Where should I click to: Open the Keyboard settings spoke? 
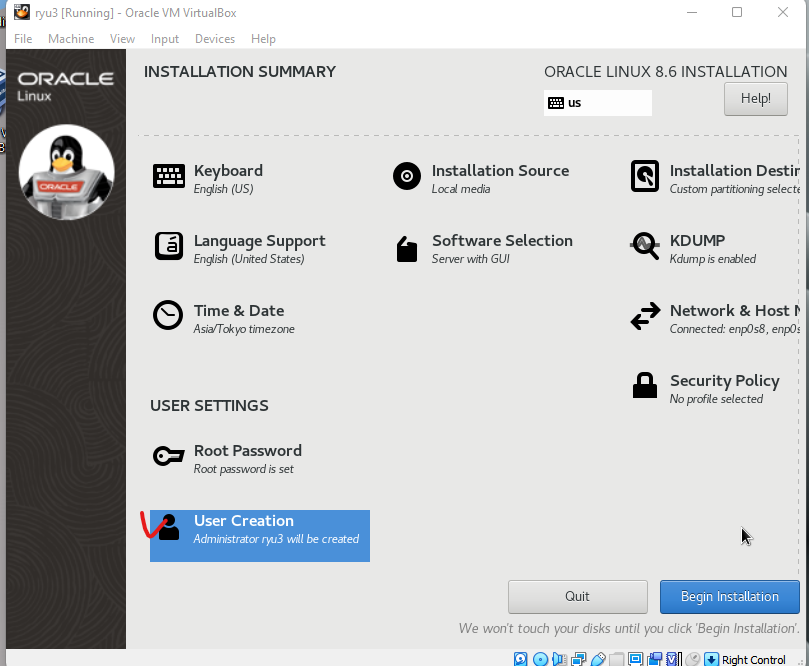208,178
